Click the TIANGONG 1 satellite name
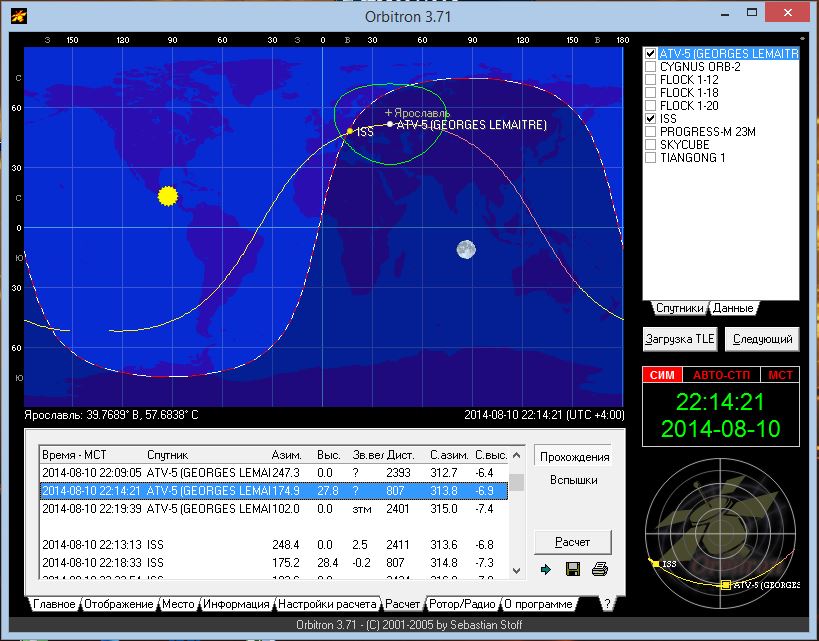The width and height of the screenshot is (819, 641). click(x=693, y=158)
